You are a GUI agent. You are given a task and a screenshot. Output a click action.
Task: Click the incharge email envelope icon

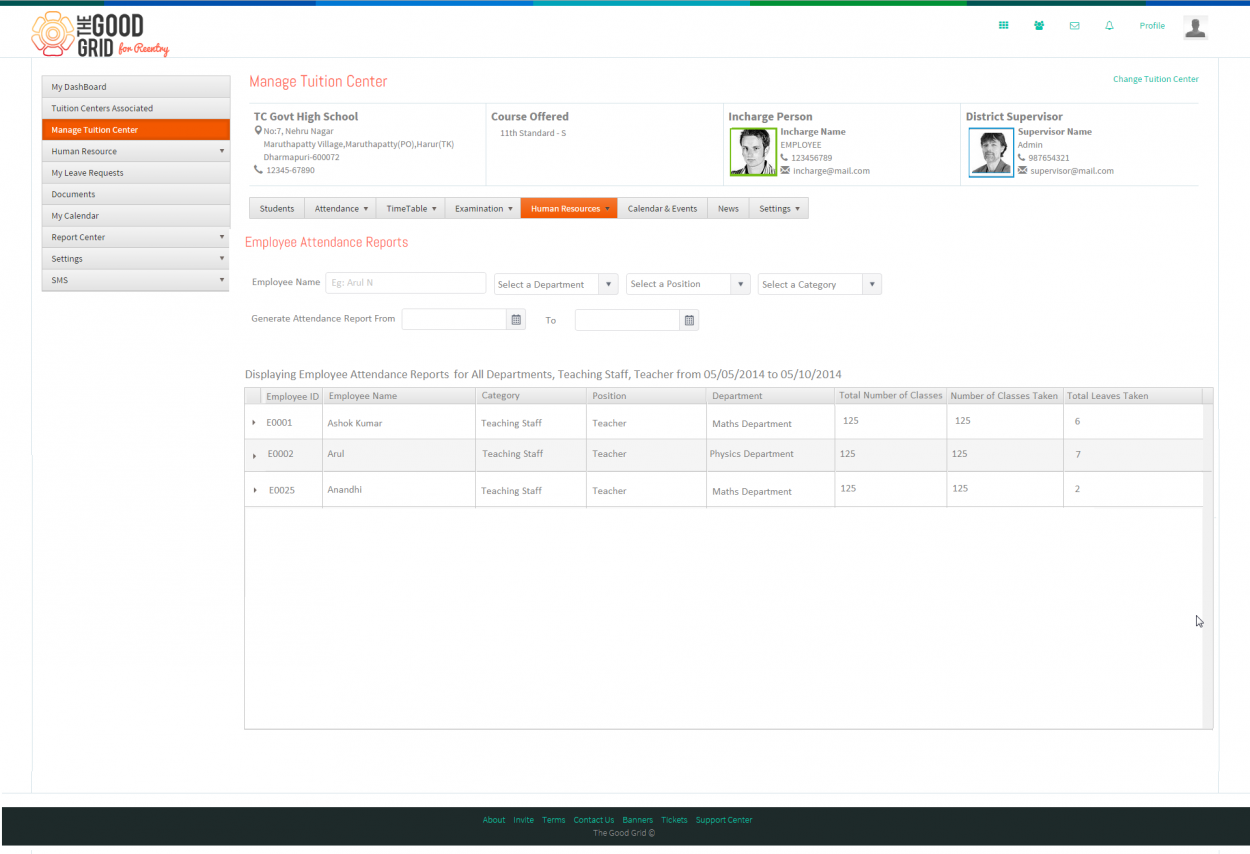pos(785,171)
